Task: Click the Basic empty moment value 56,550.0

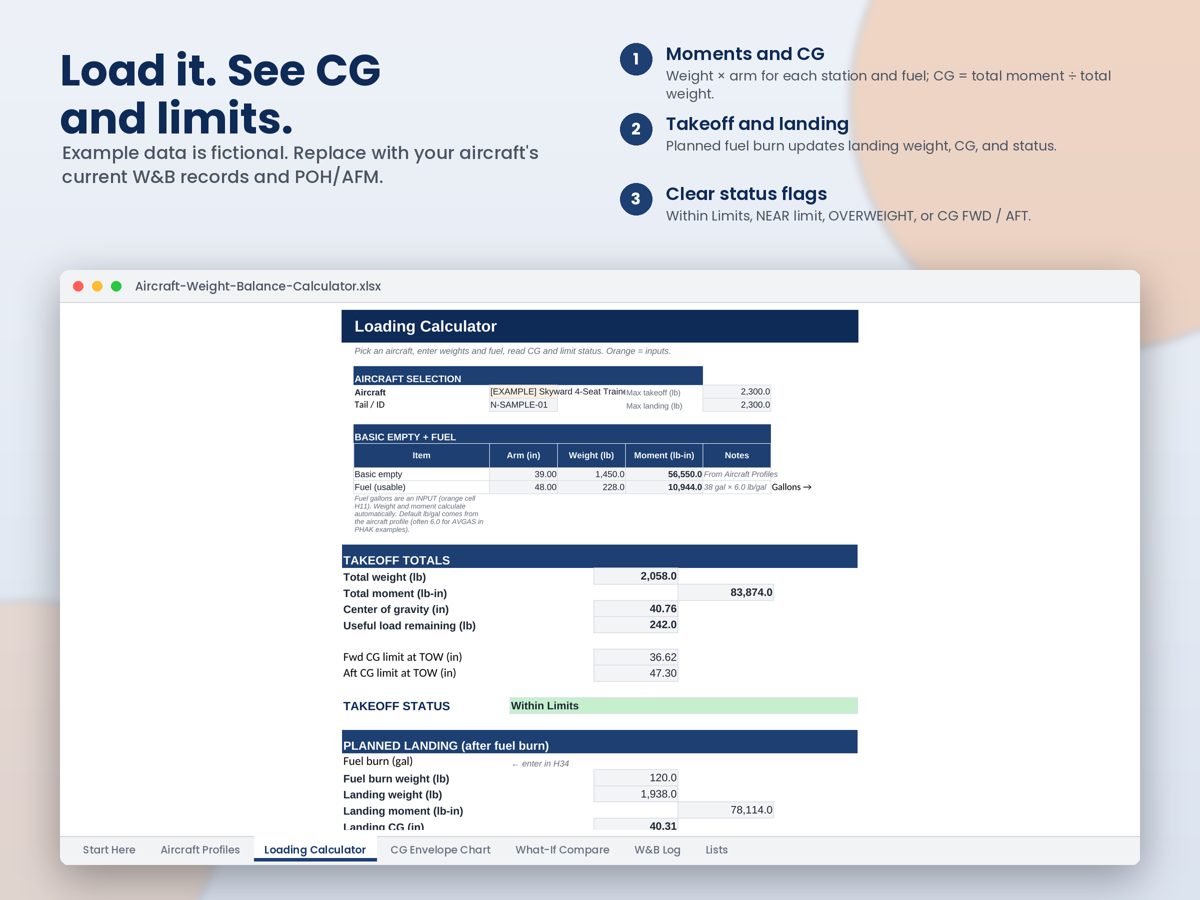Action: tap(664, 474)
